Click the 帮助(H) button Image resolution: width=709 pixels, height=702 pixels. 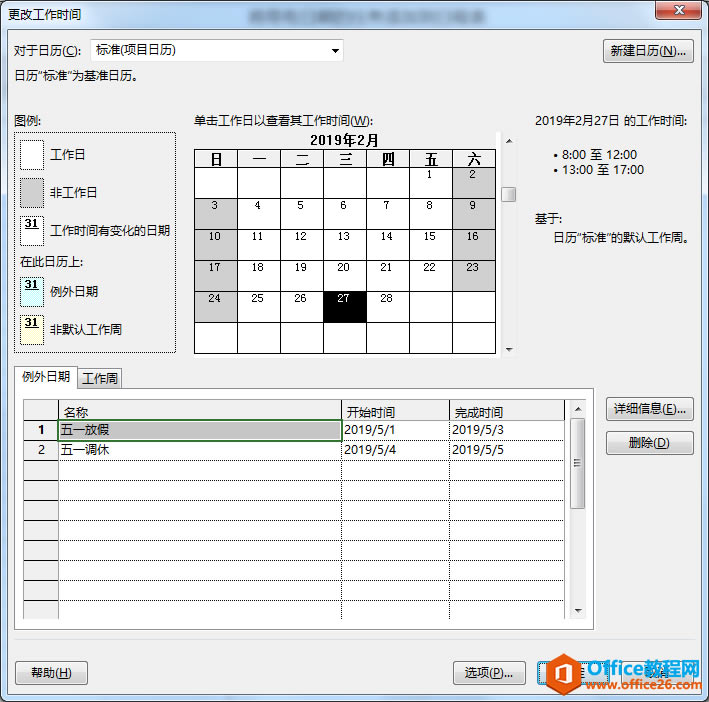(51, 673)
